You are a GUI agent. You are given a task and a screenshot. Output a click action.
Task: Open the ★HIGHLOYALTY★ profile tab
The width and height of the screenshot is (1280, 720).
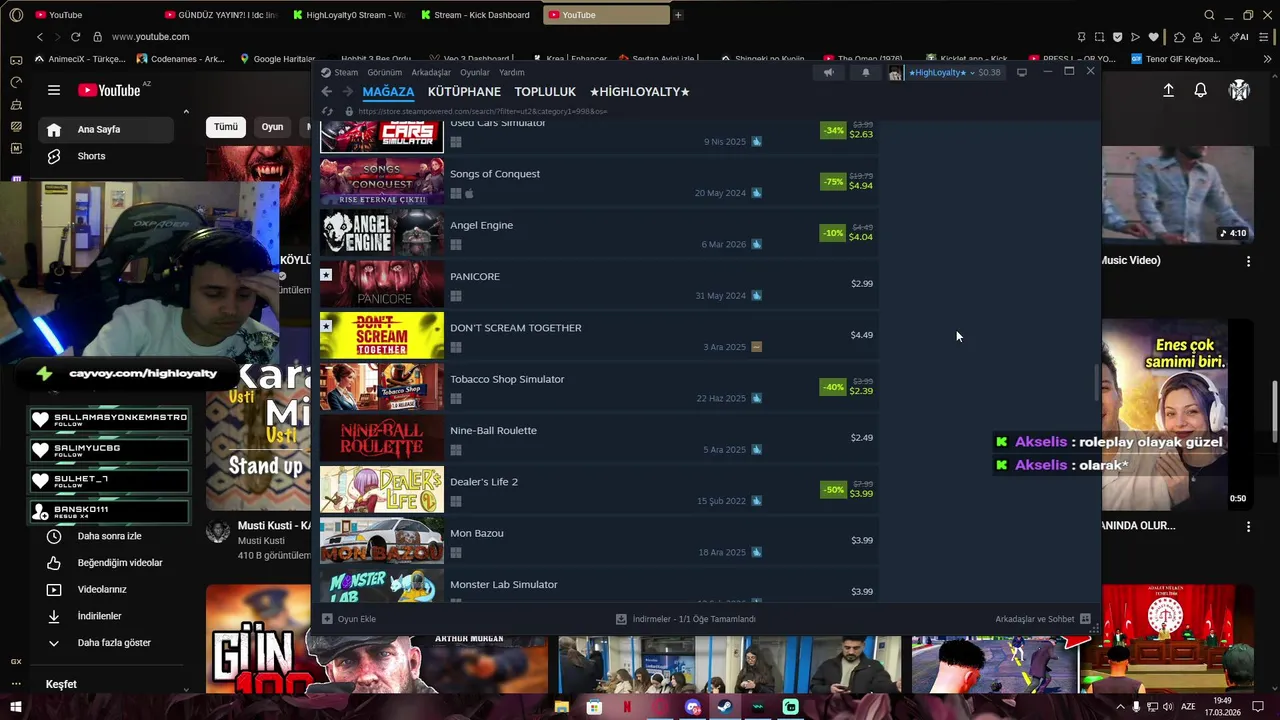tap(640, 91)
